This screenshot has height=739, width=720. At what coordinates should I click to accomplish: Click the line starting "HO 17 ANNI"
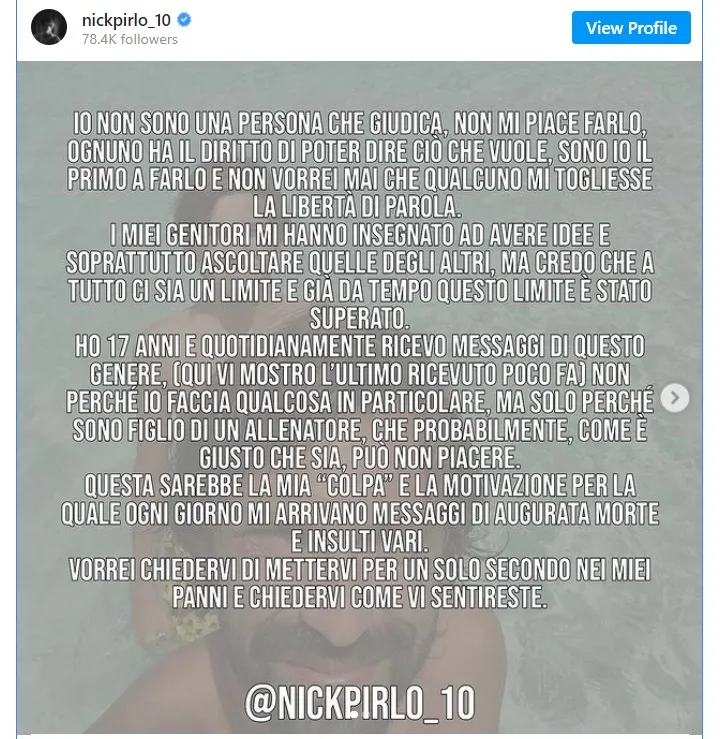coord(360,347)
